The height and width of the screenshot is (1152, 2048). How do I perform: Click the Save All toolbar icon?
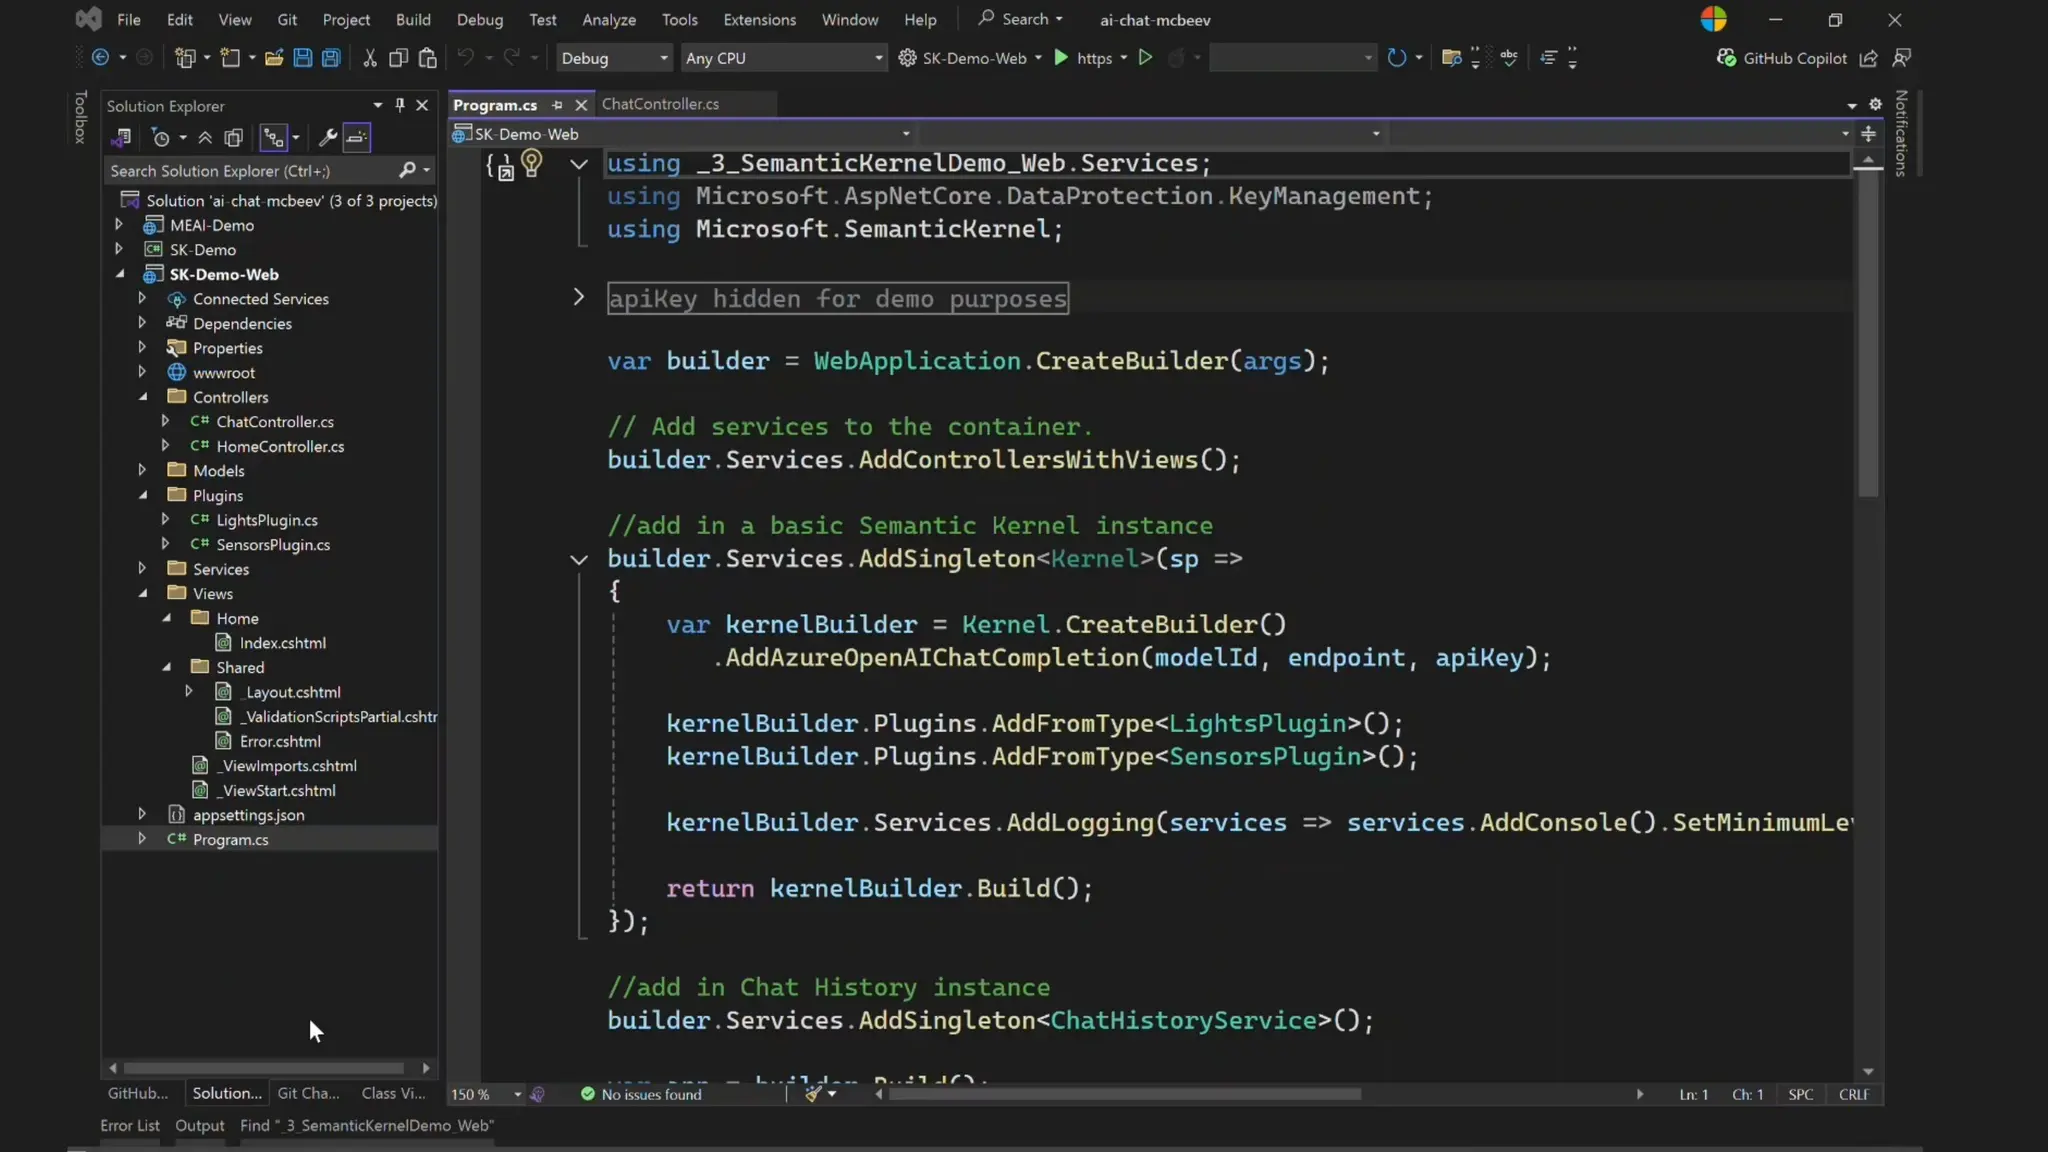click(x=331, y=58)
